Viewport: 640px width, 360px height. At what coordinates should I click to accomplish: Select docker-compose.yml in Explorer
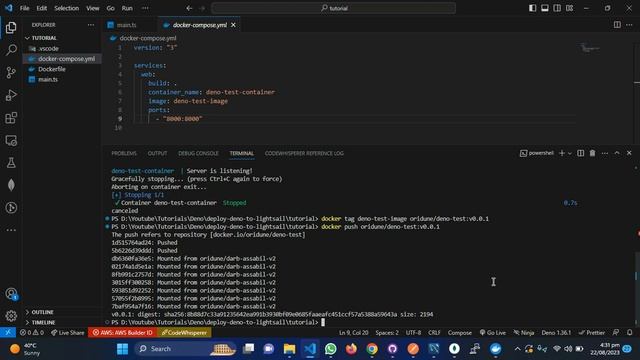point(61,59)
